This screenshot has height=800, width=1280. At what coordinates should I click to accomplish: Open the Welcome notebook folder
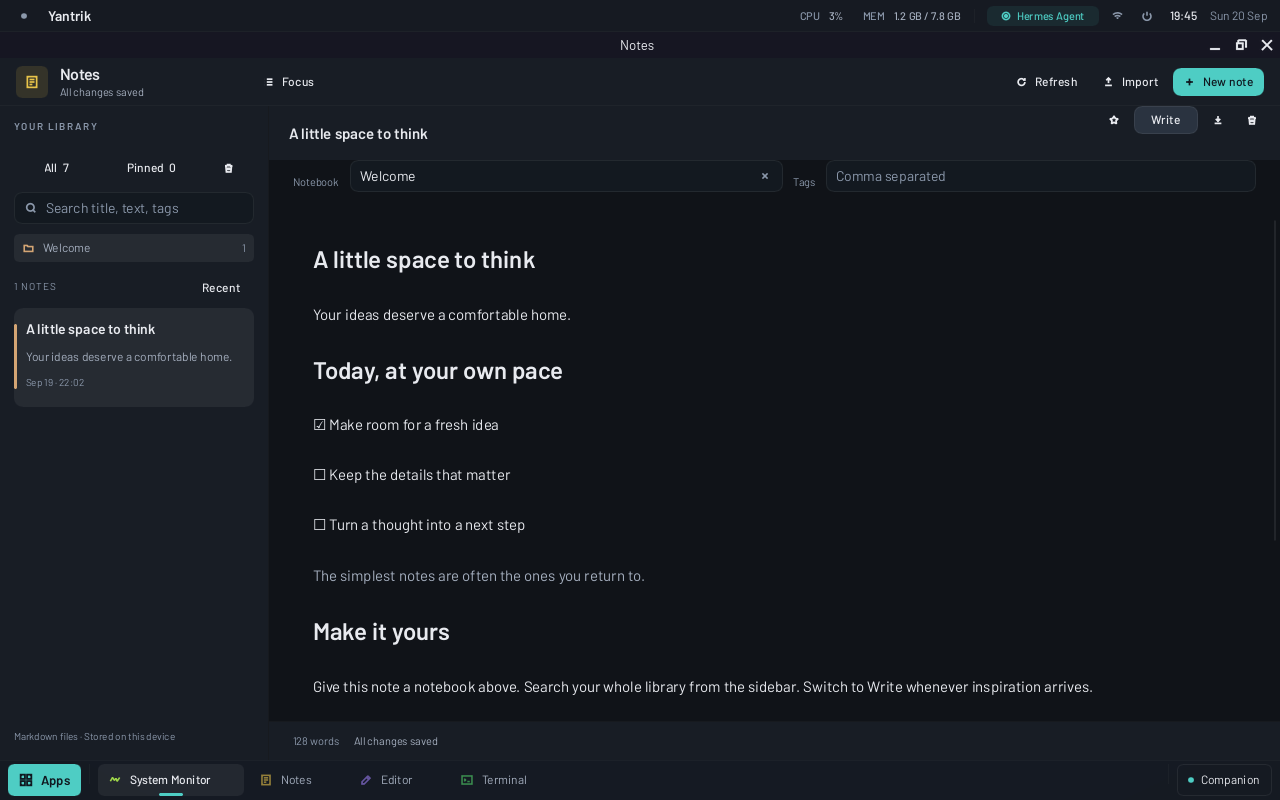134,248
